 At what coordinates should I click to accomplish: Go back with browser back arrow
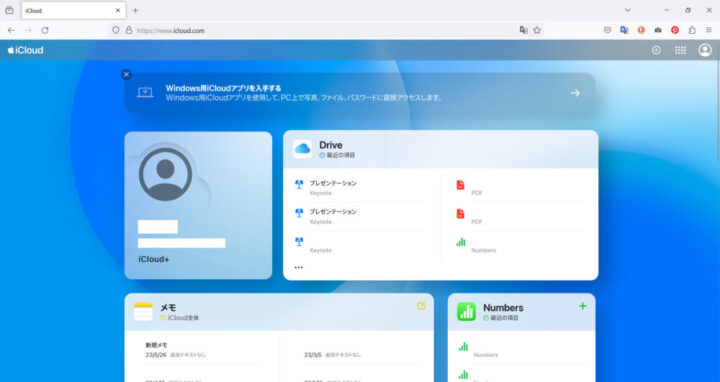click(11, 30)
